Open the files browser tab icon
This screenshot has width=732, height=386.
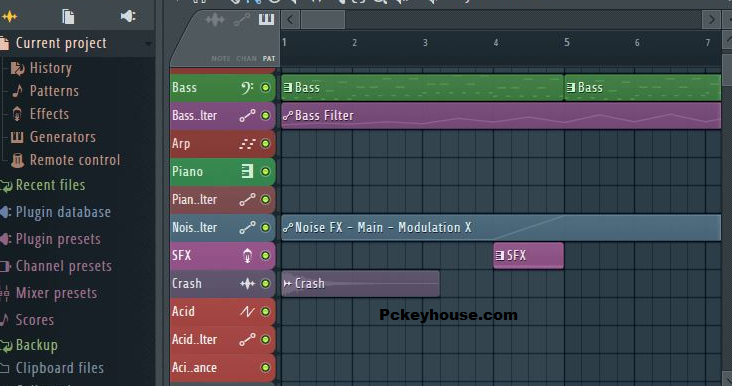click(x=68, y=17)
